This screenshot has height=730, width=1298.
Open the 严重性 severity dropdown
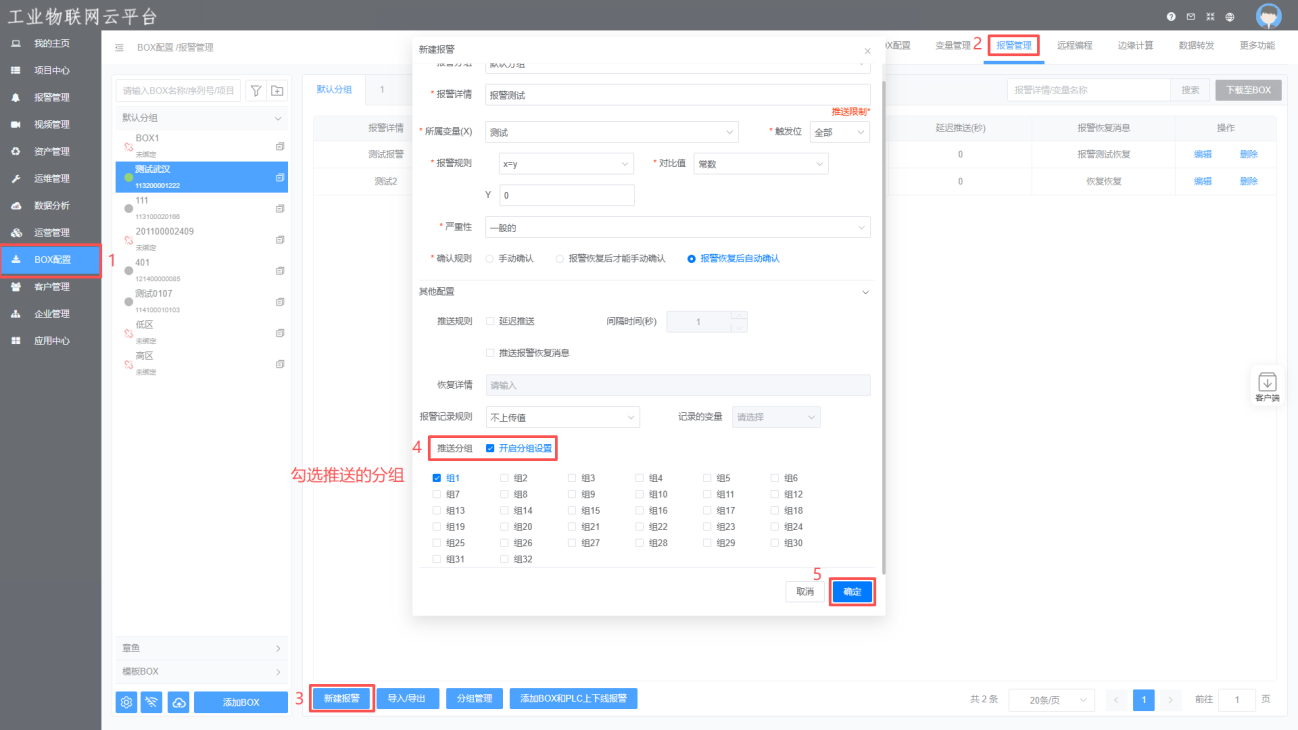(x=677, y=228)
